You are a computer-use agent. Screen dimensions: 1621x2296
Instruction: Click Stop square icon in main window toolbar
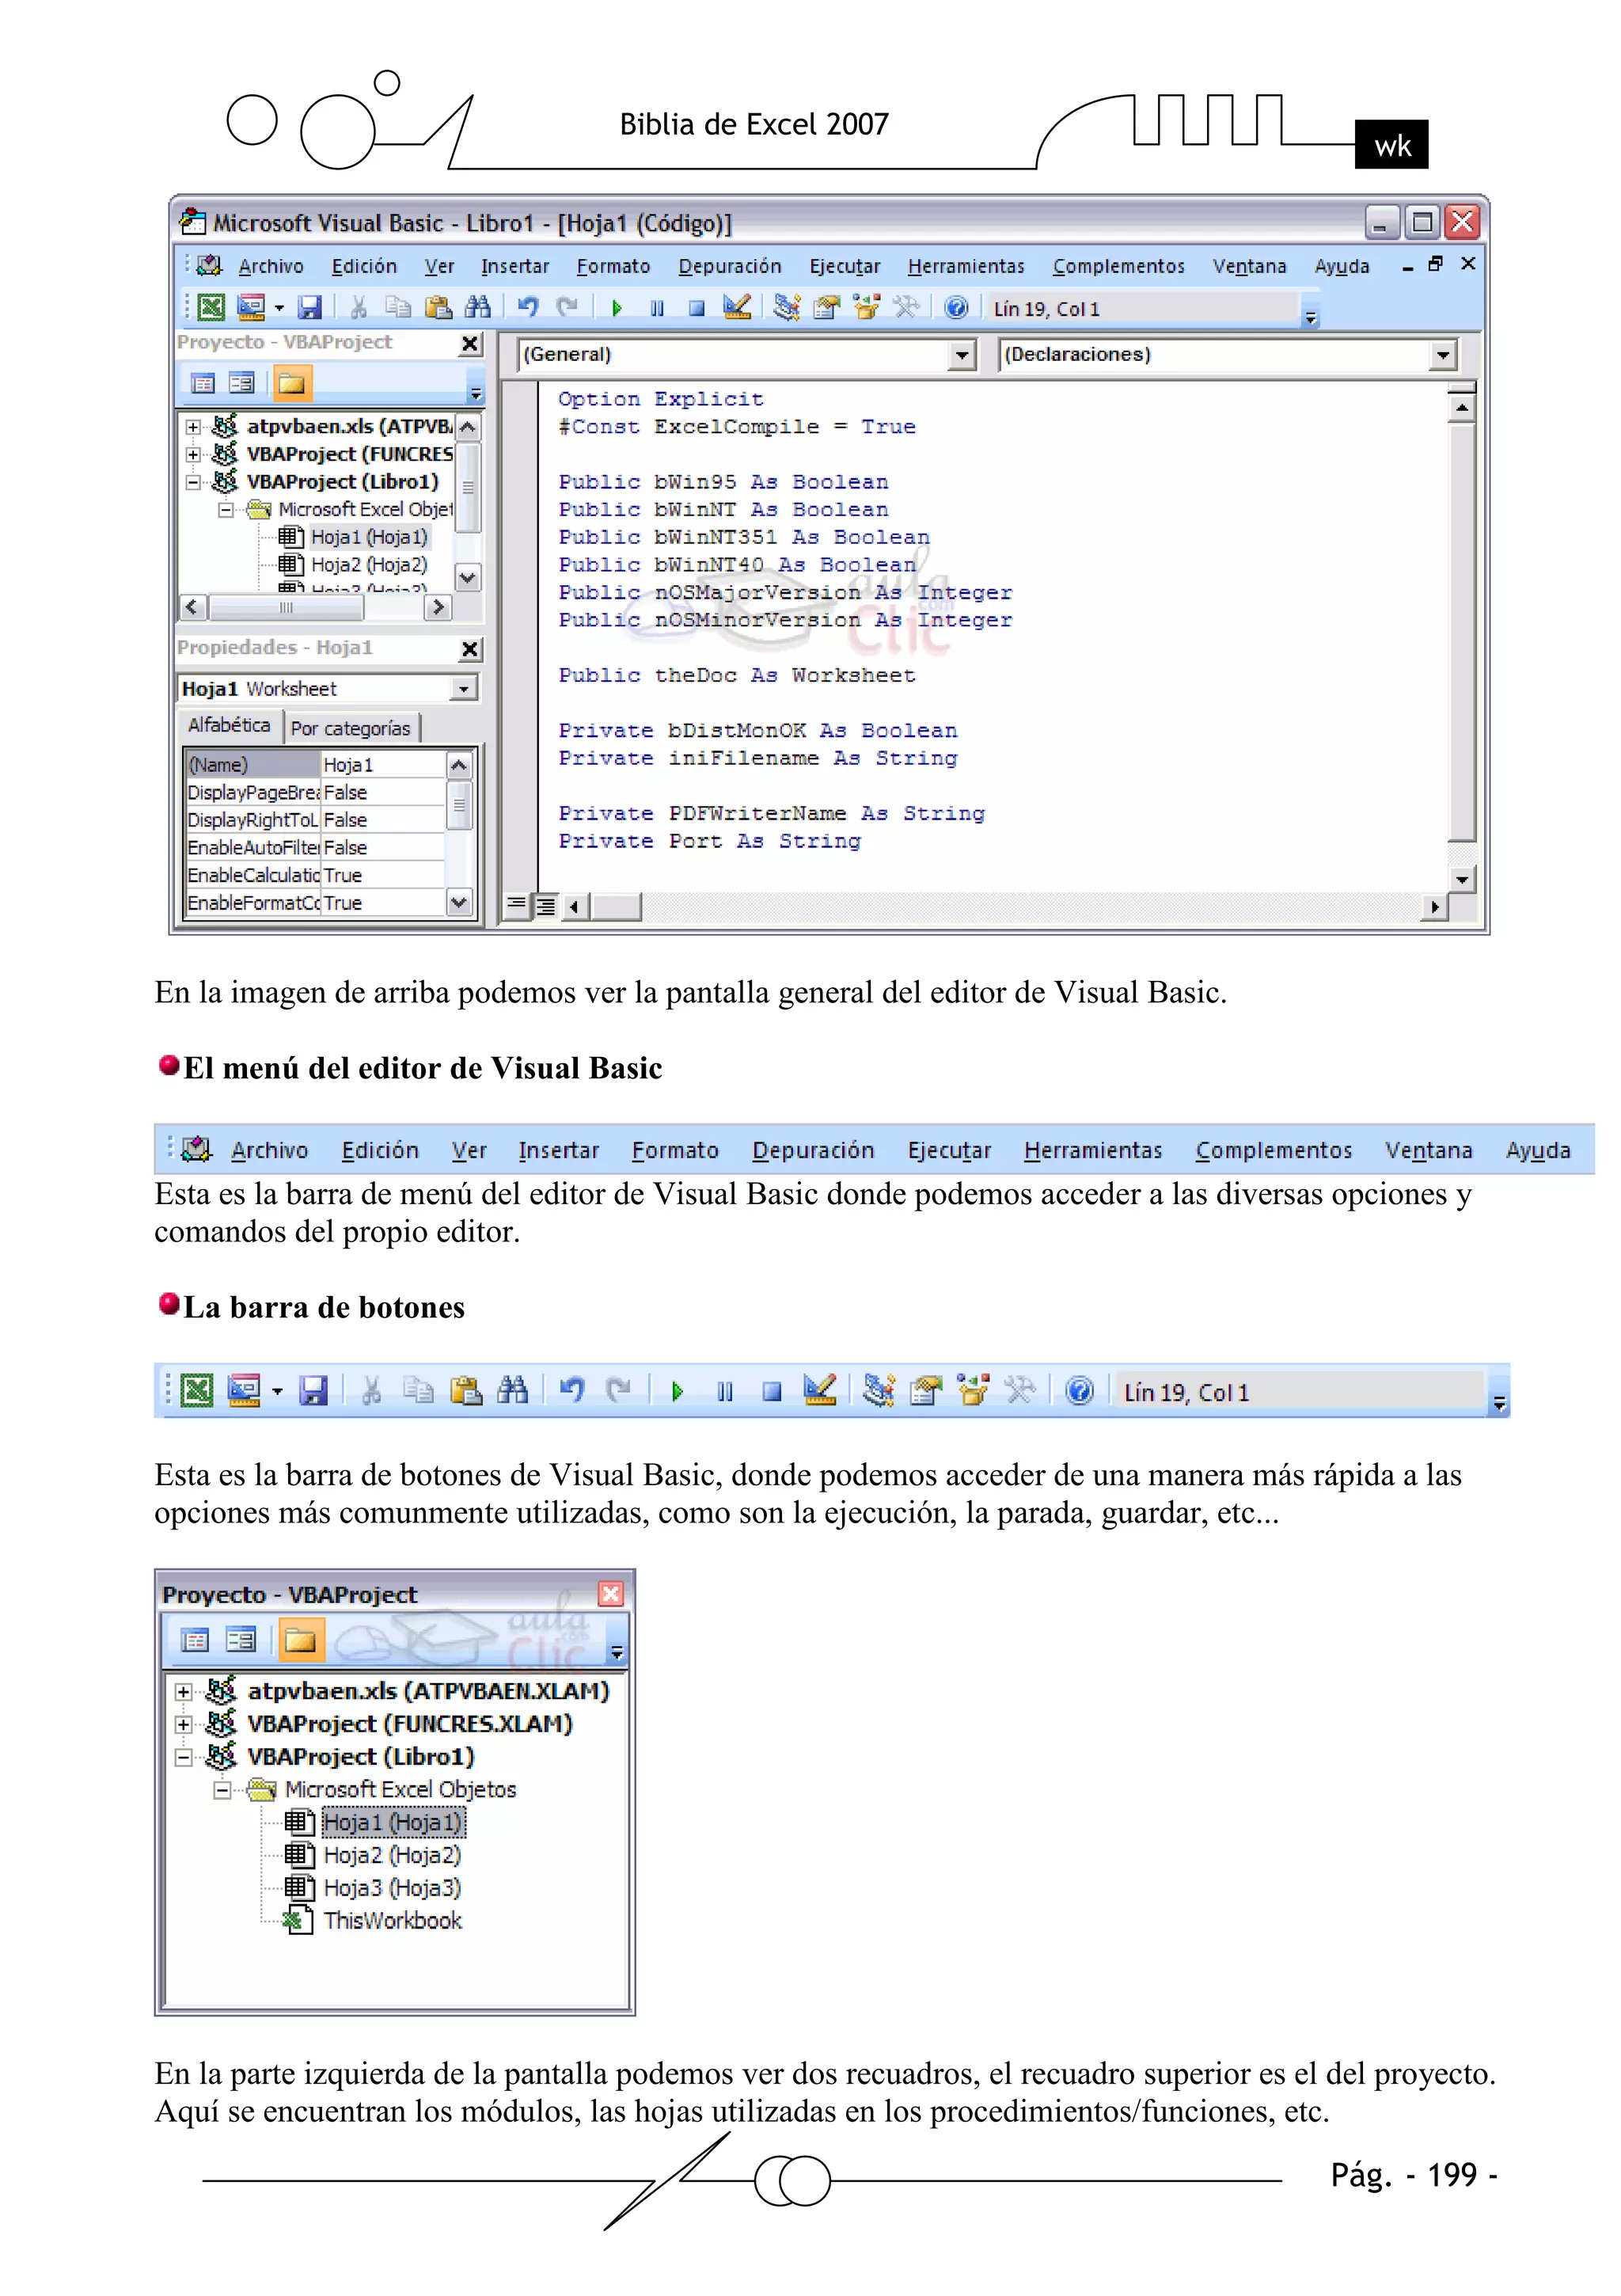[x=697, y=308]
